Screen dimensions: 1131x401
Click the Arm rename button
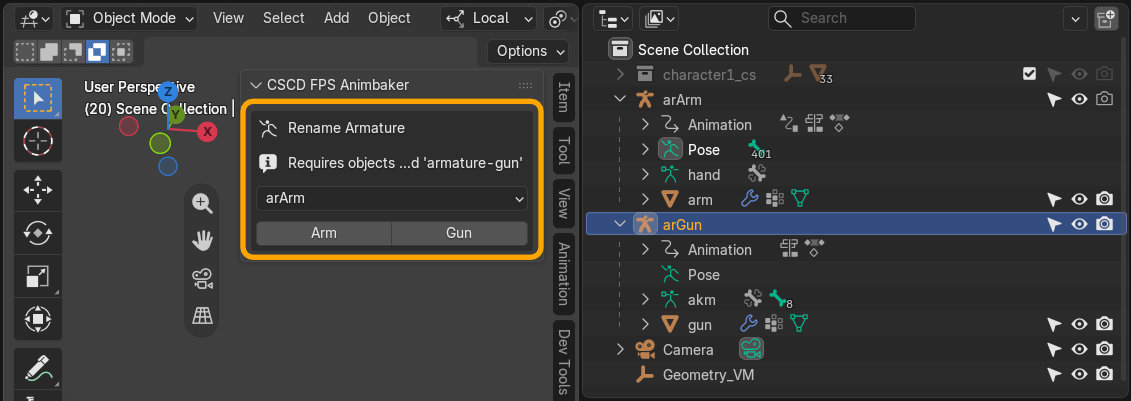[324, 233]
